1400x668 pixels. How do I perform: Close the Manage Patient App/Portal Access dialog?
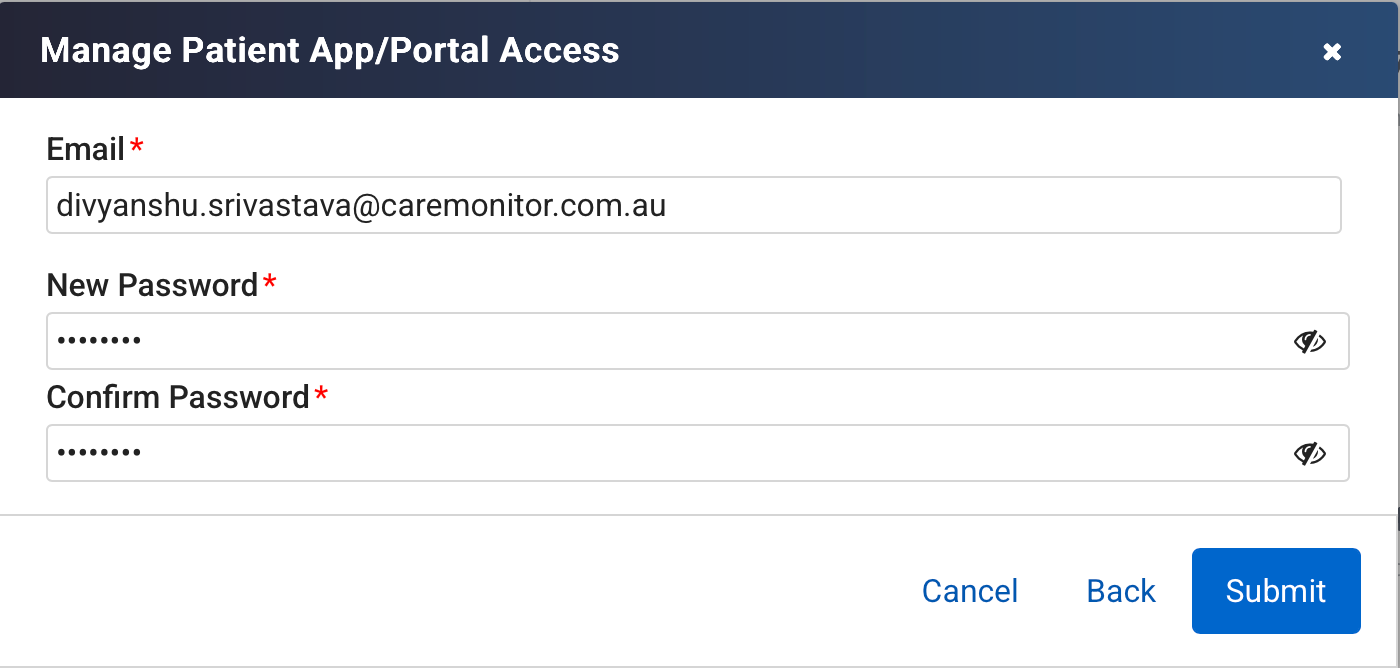[1332, 52]
